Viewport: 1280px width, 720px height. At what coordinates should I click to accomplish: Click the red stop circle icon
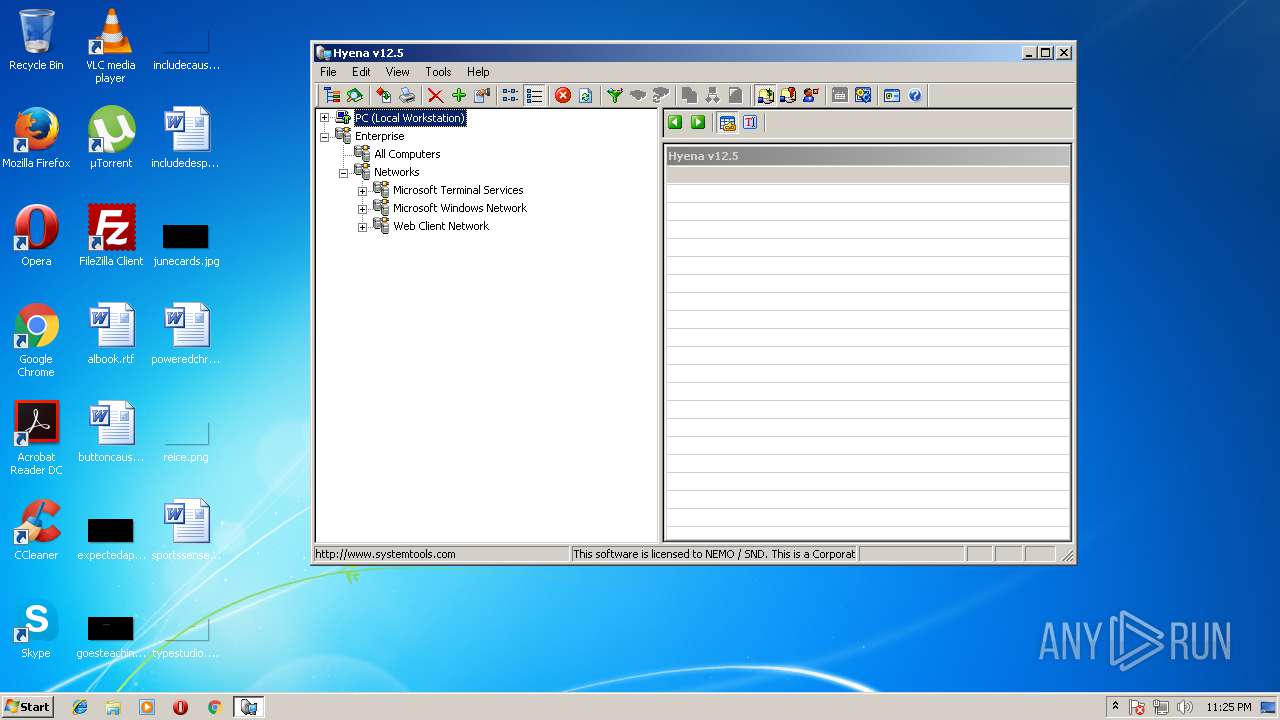pos(562,95)
